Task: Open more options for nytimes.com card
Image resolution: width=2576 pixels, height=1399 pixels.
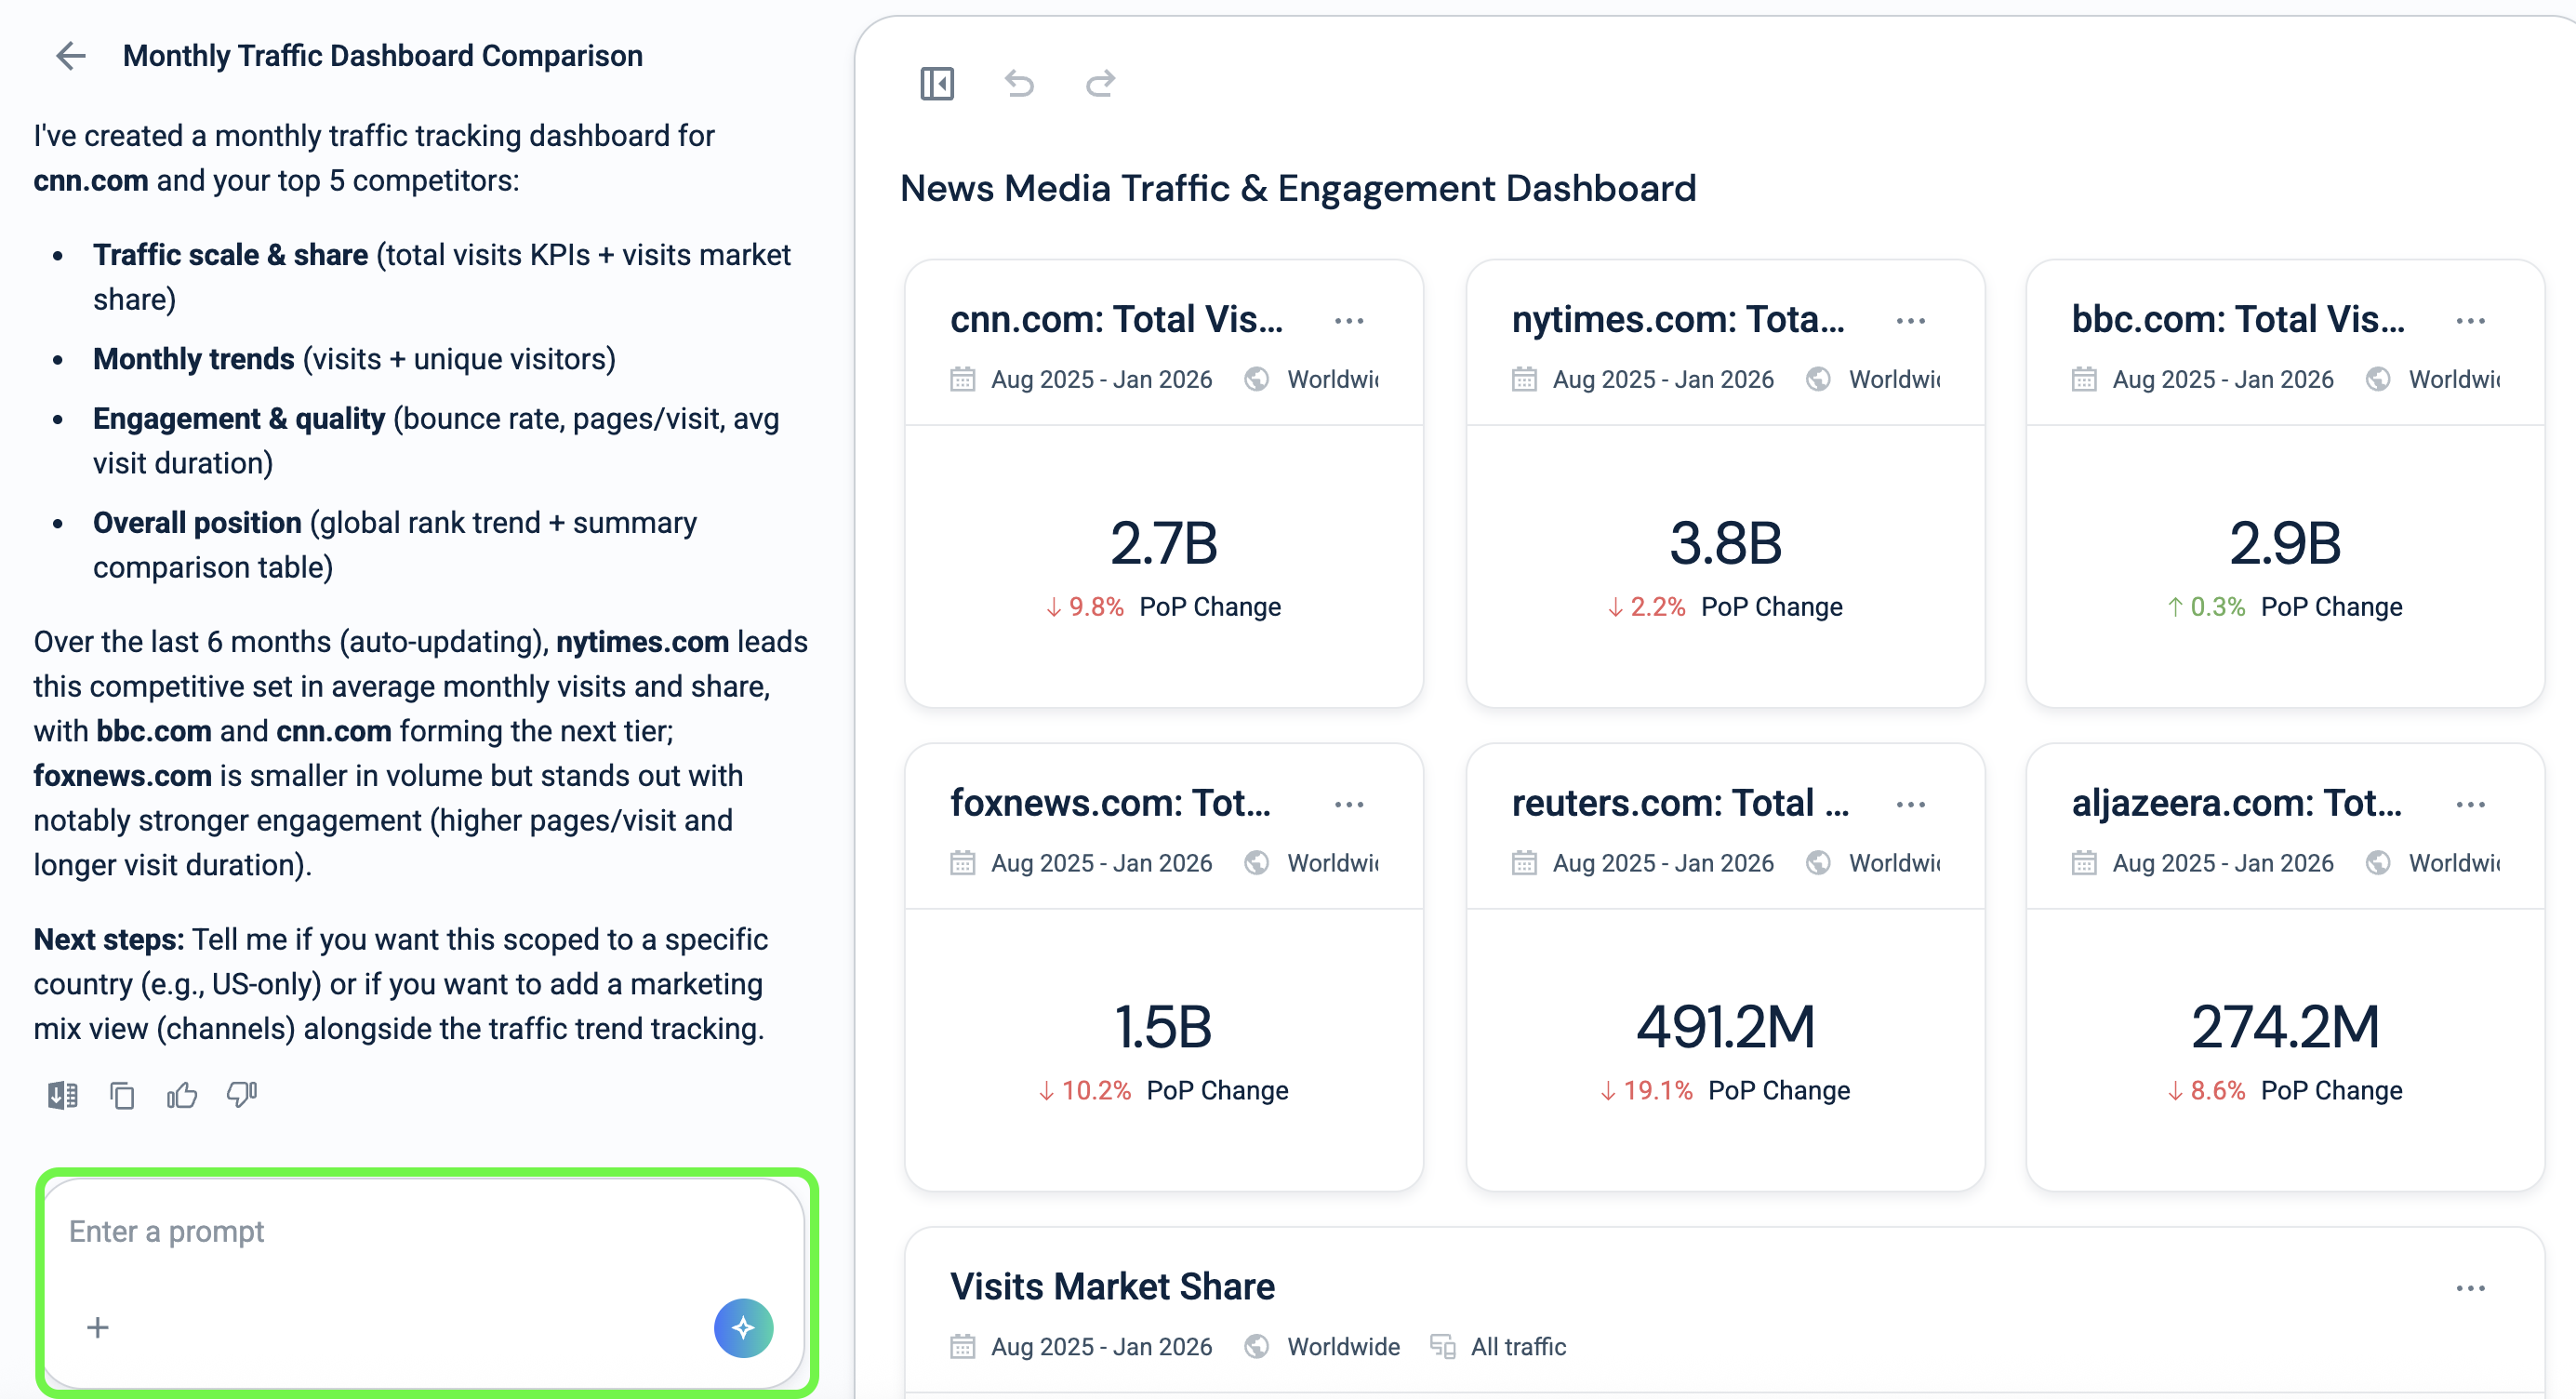Action: pyautogui.click(x=1910, y=321)
